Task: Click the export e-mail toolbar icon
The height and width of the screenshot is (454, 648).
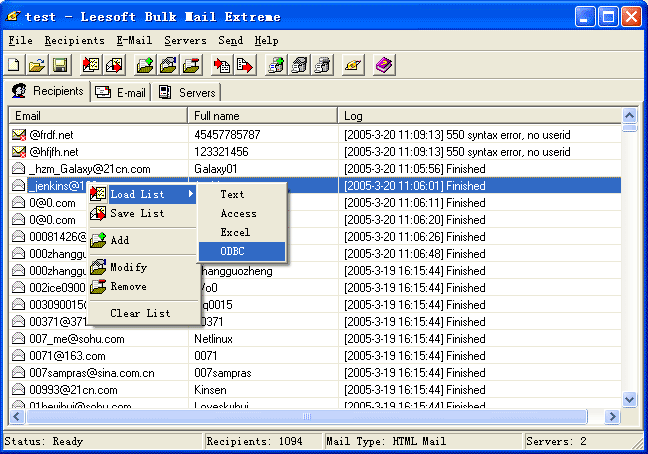Action: pos(245,65)
